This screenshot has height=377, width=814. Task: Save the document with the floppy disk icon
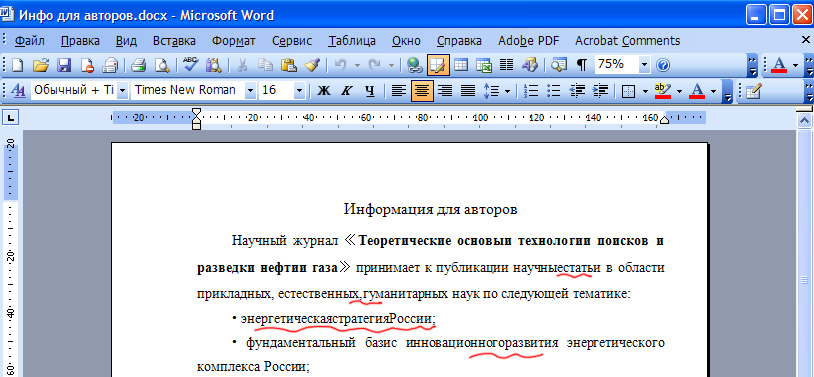tap(63, 65)
